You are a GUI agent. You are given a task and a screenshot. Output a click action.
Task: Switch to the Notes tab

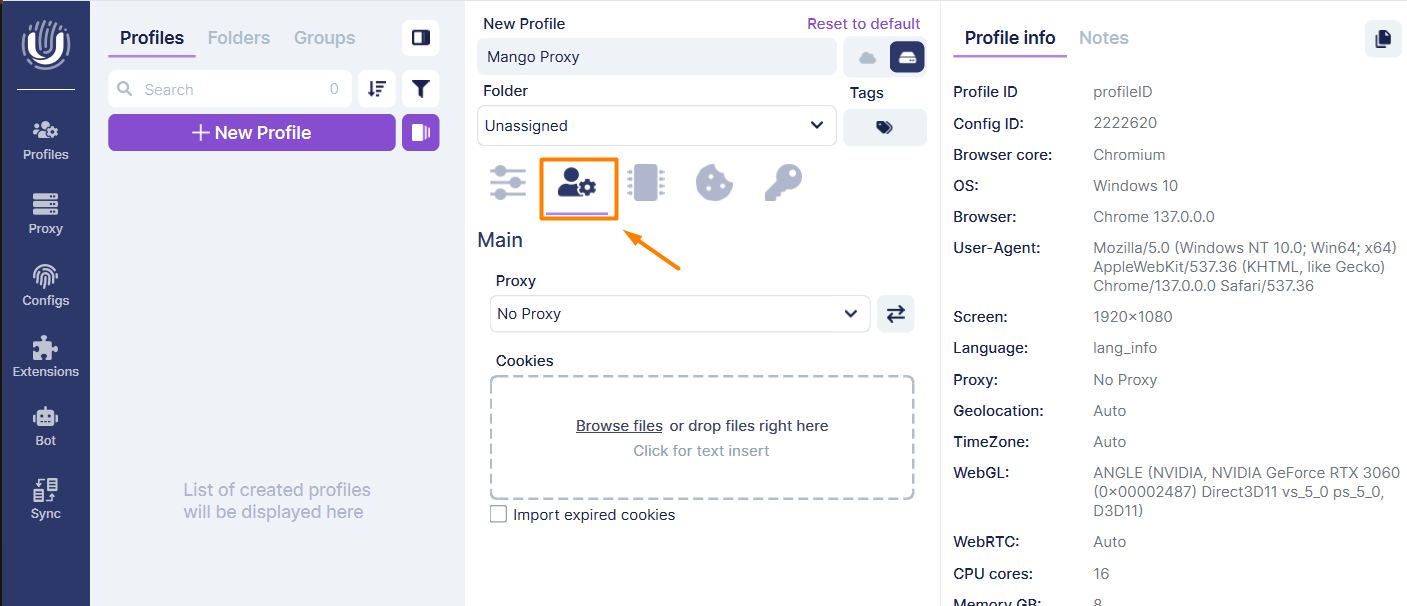pos(1104,38)
